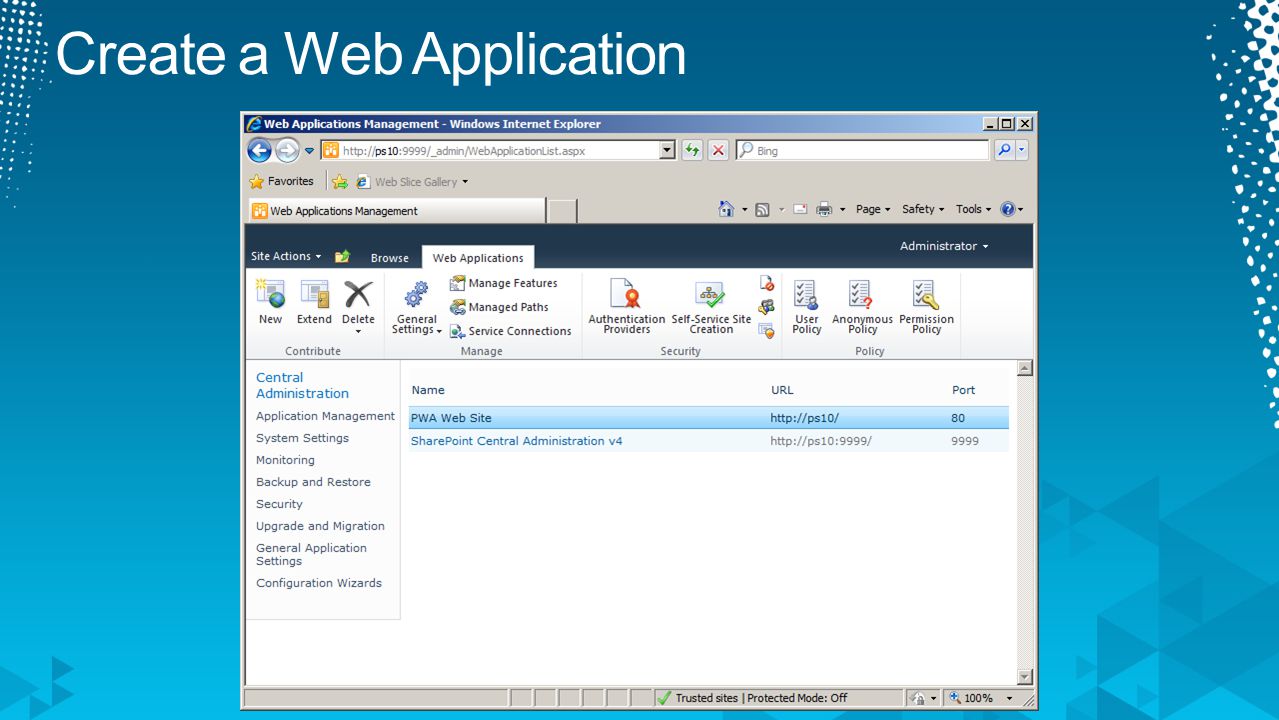Open search provider dropdown arrow
1279x720 pixels.
1021,150
